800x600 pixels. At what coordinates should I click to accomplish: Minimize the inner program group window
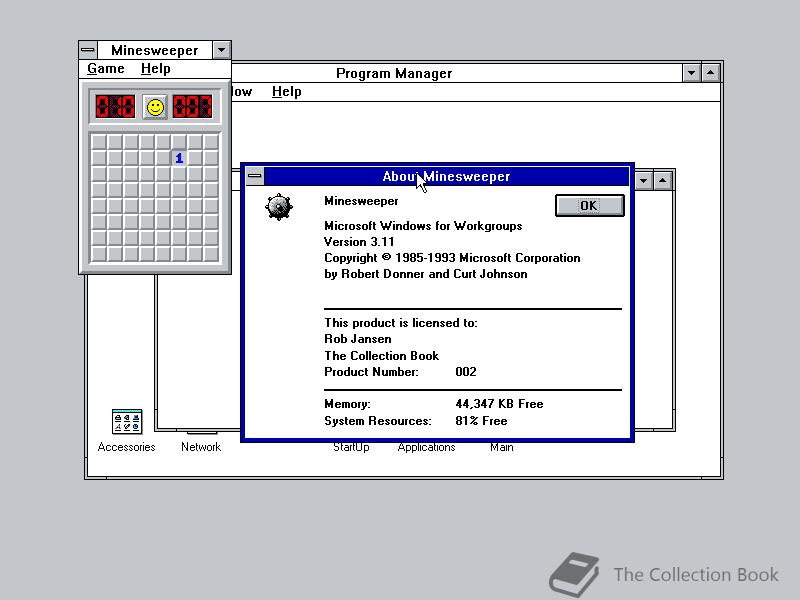[643, 181]
